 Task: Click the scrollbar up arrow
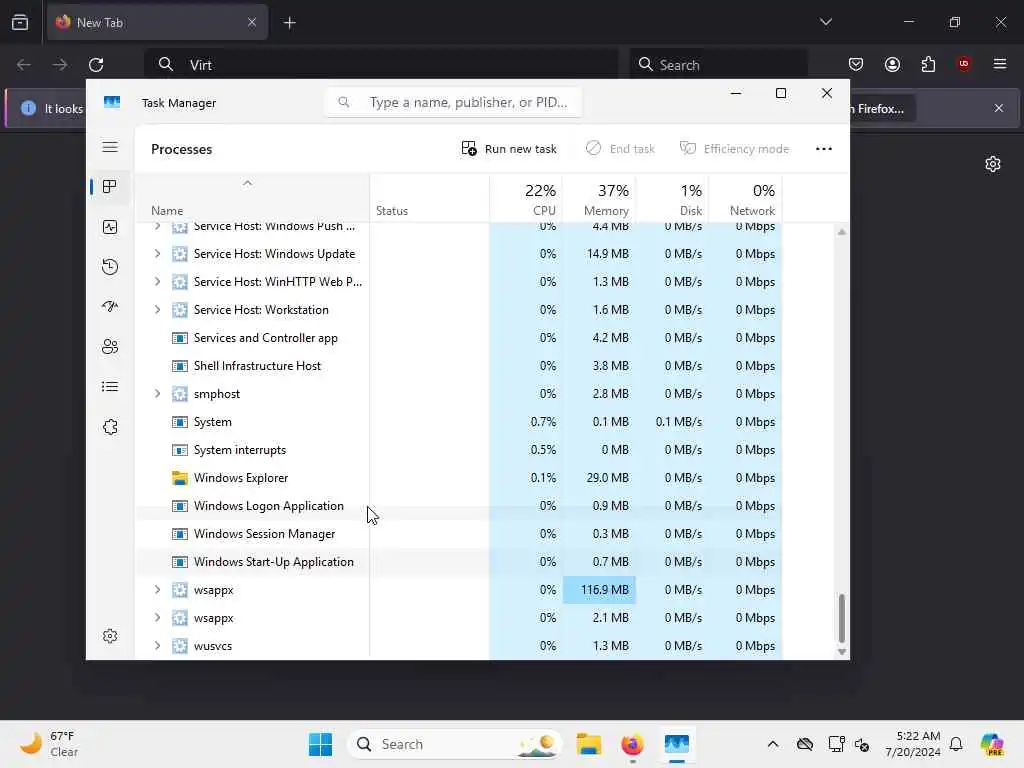[841, 232]
